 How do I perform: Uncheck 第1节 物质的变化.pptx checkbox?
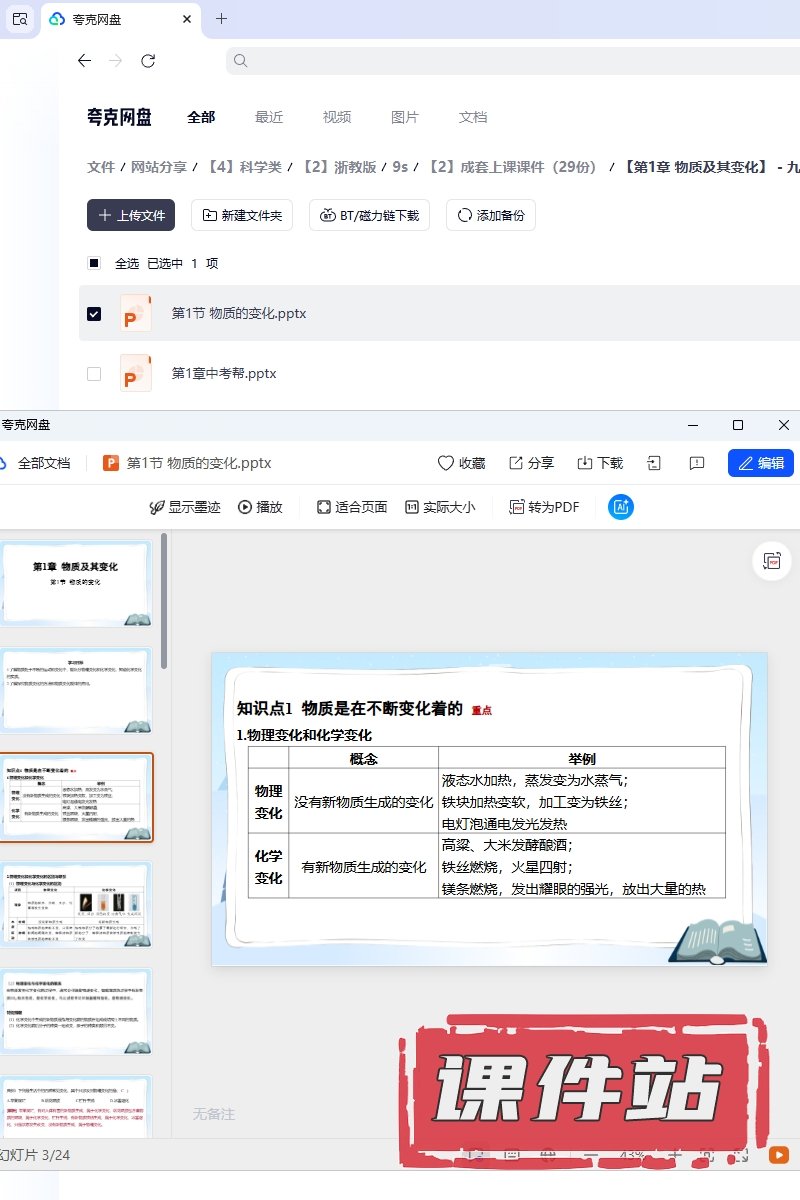tap(94, 313)
